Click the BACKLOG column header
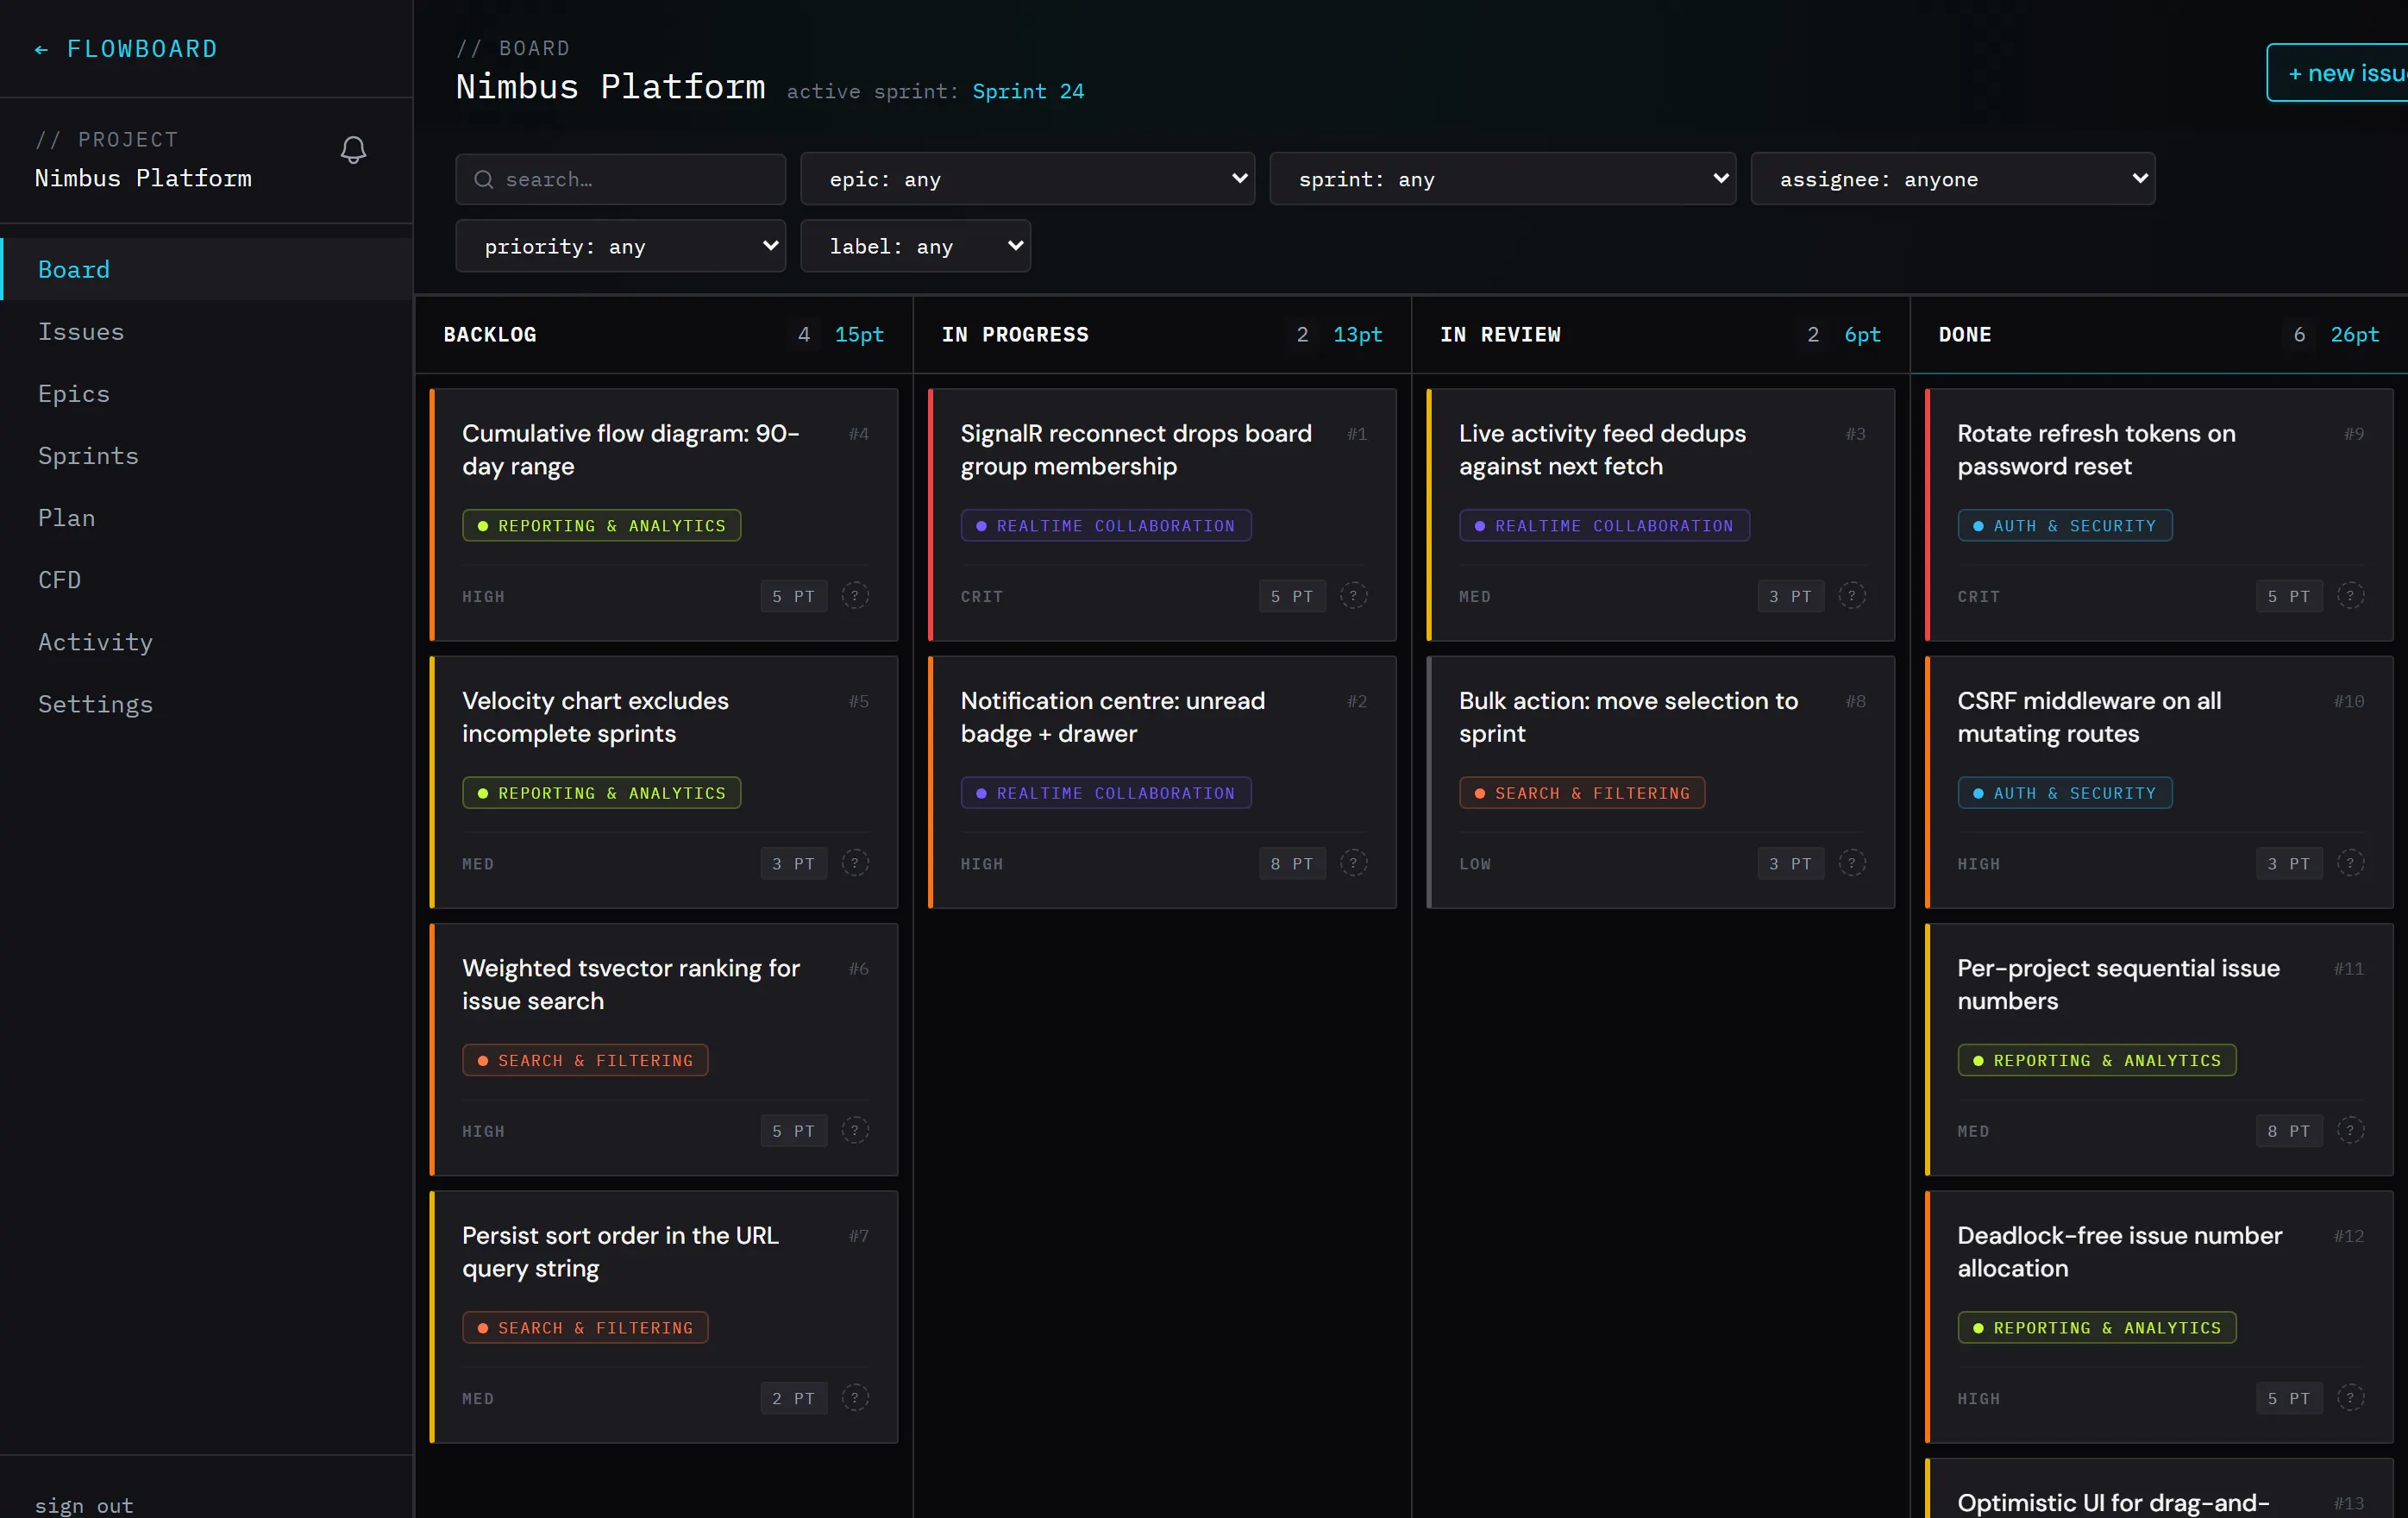 point(490,334)
